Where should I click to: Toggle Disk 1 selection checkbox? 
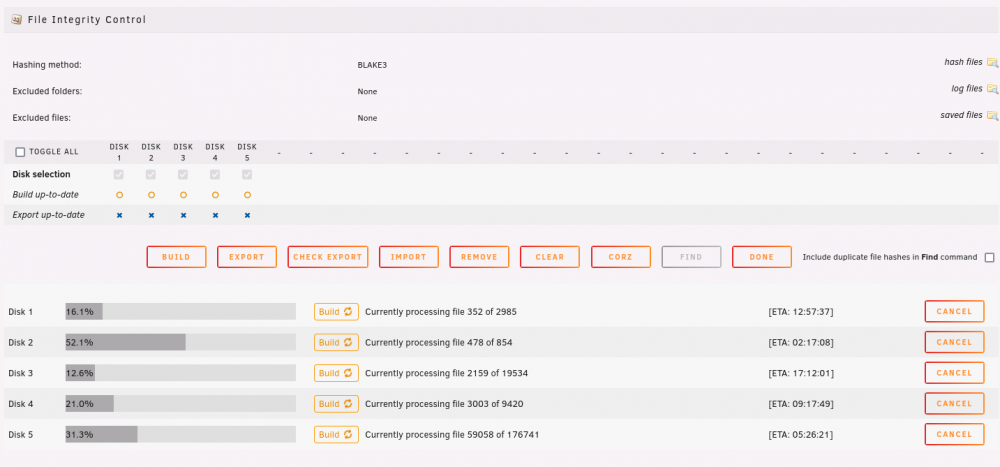pos(119,174)
